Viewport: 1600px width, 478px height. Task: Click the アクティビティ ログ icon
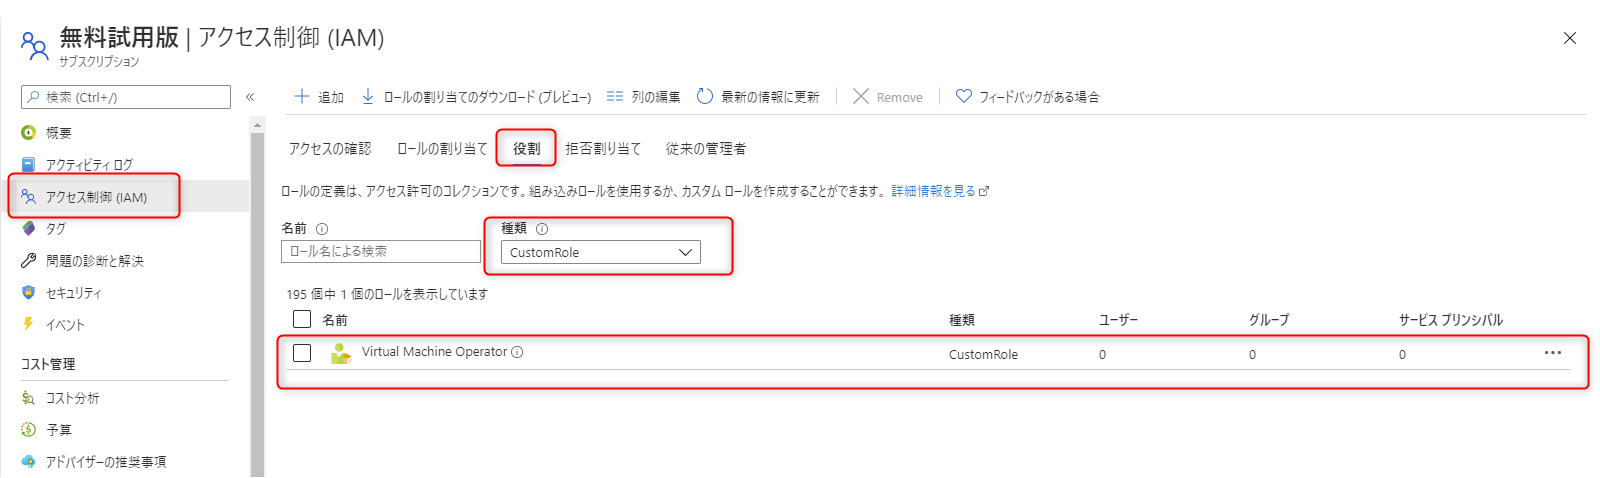pos(28,165)
